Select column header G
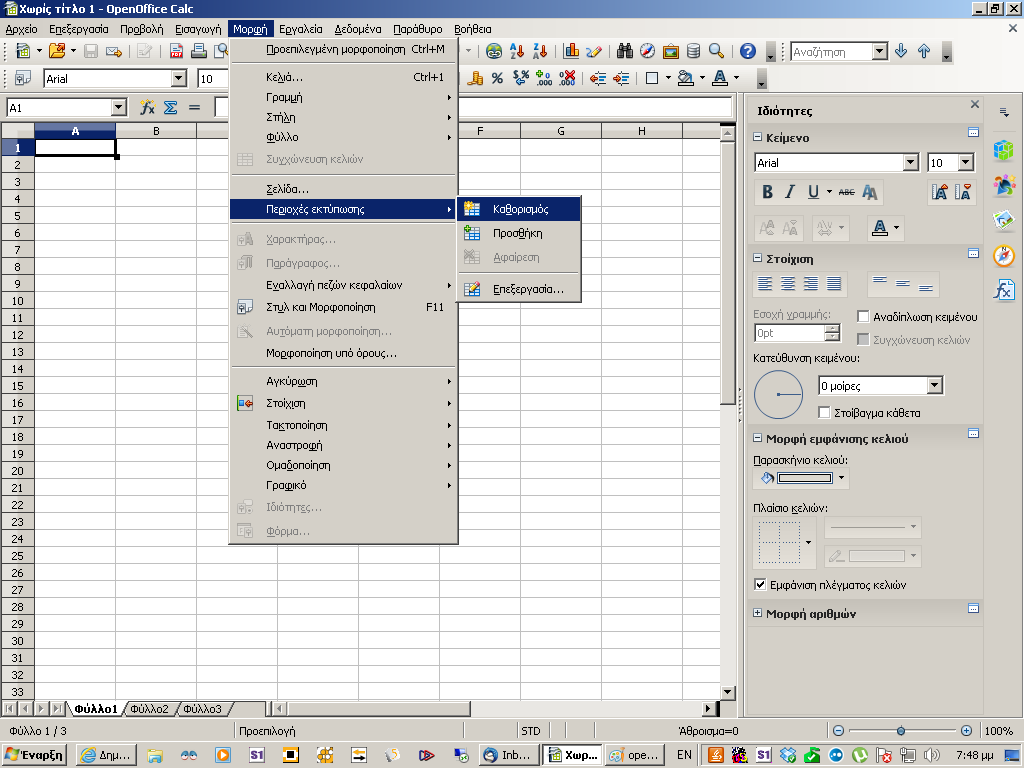The height and width of the screenshot is (768, 1024). click(x=561, y=131)
